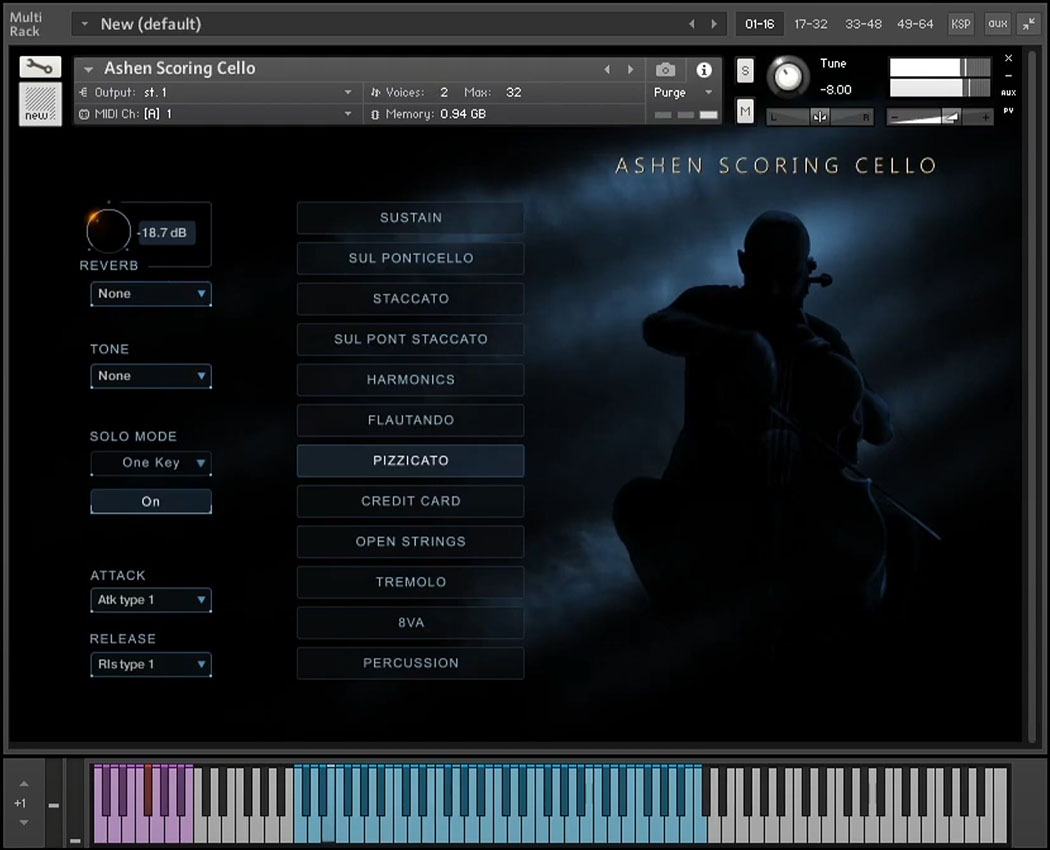Image resolution: width=1050 pixels, height=850 pixels.
Task: Go to the next instrument preset
Action: point(630,69)
